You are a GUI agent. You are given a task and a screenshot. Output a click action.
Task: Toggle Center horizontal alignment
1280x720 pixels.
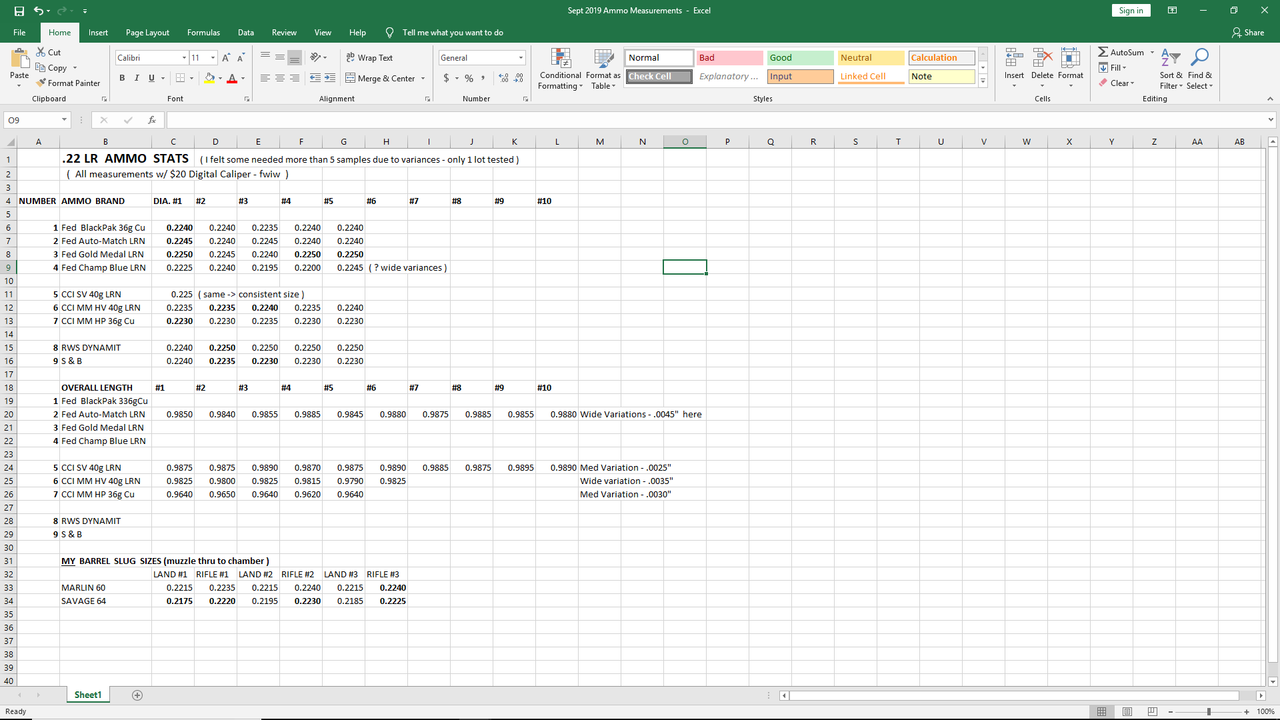coord(281,78)
